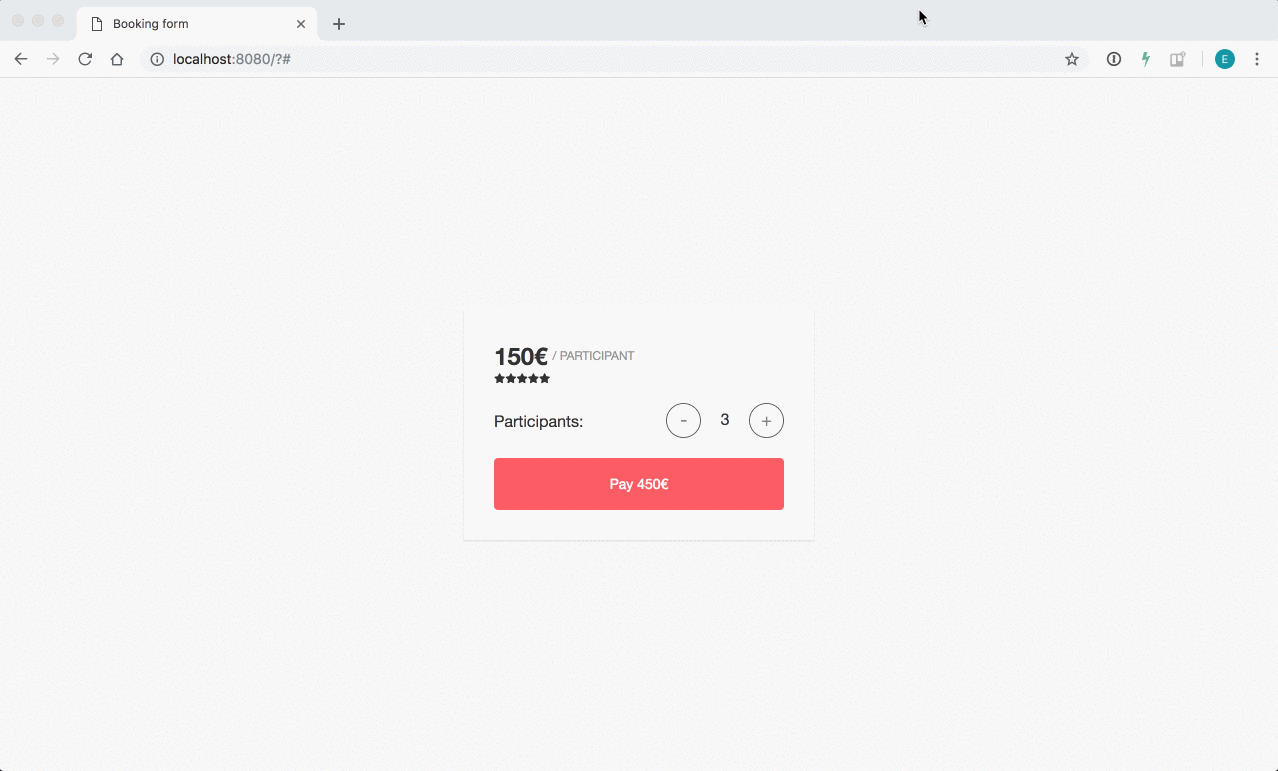The image size is (1278, 771).
Task: Click the five-star rating
Action: pyautogui.click(x=522, y=379)
